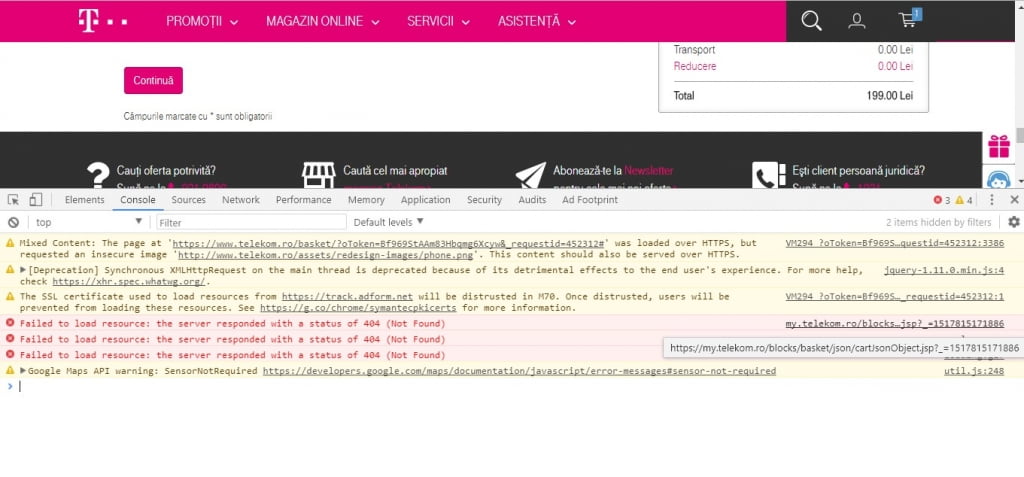Open the jquery-1.11.0.min.js:4 source link
The image size is (1024, 477).
[944, 270]
